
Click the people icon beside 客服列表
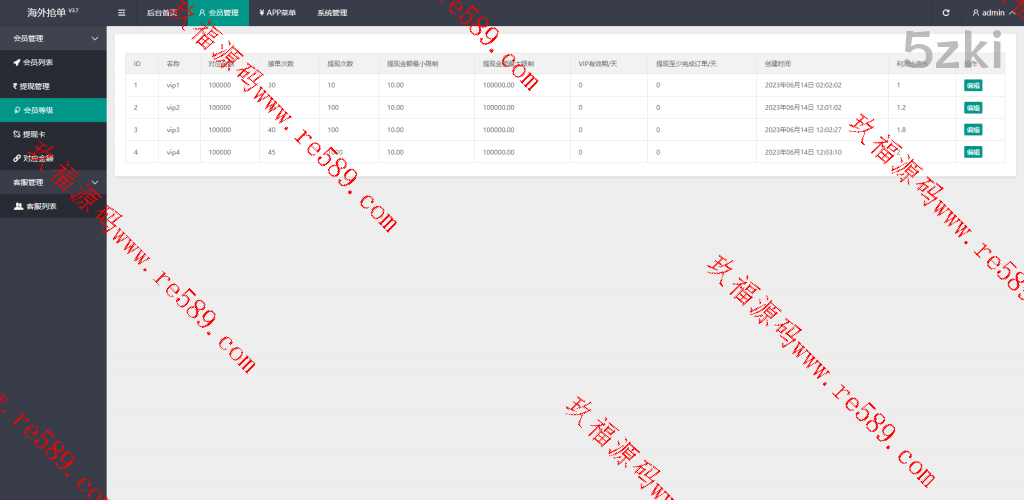click(x=18, y=206)
